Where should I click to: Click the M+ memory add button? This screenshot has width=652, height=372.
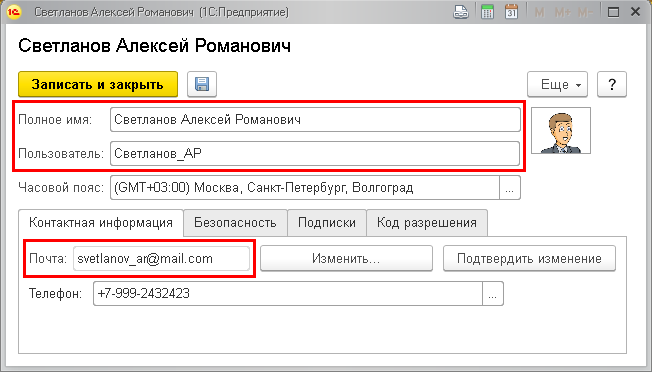(x=563, y=13)
